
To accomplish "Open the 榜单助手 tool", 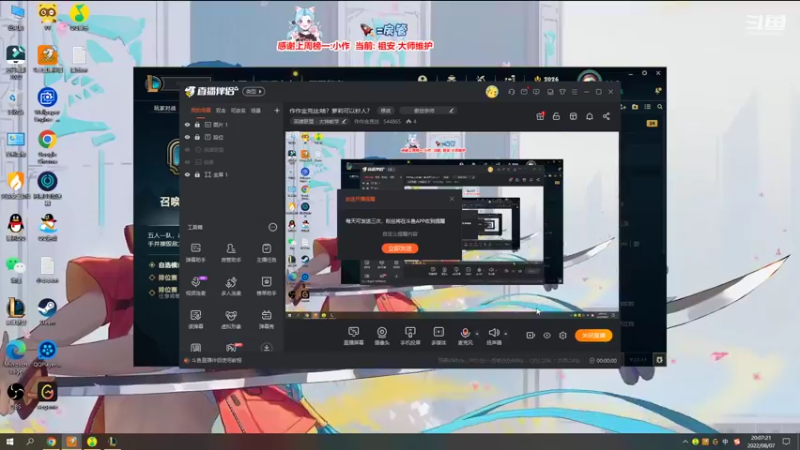I will click(266, 286).
